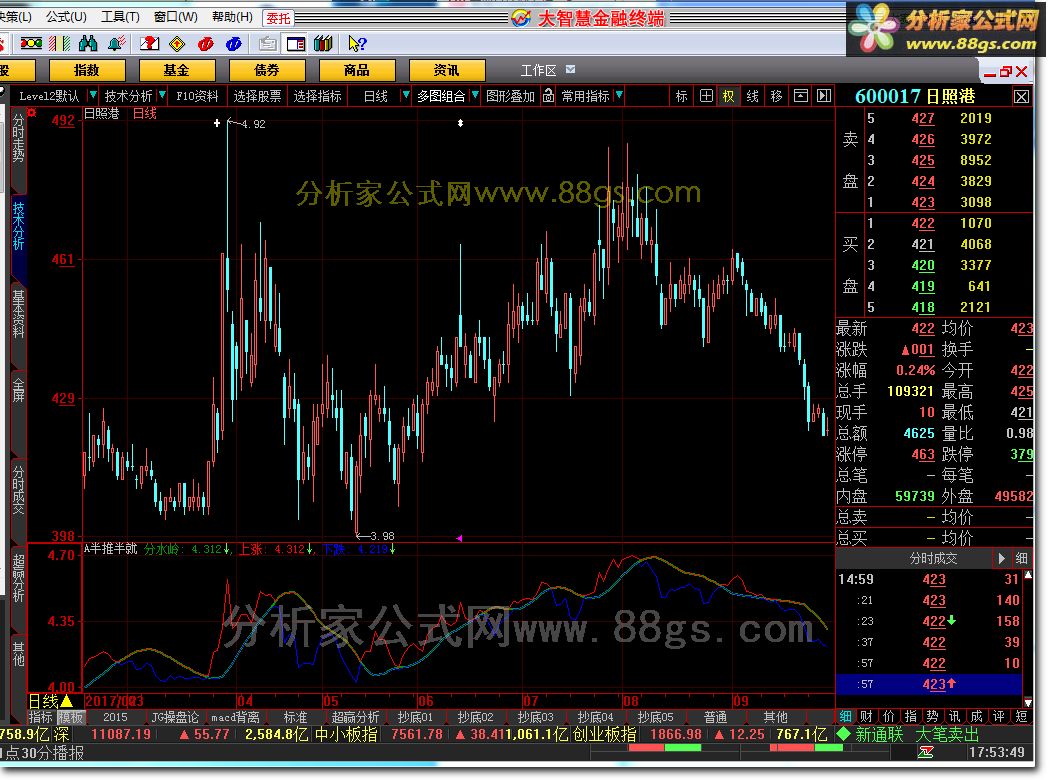Image resolution: width=1048 pixels, height=780 pixels.
Task: Toggle the 权 adjustment button
Action: (x=729, y=96)
